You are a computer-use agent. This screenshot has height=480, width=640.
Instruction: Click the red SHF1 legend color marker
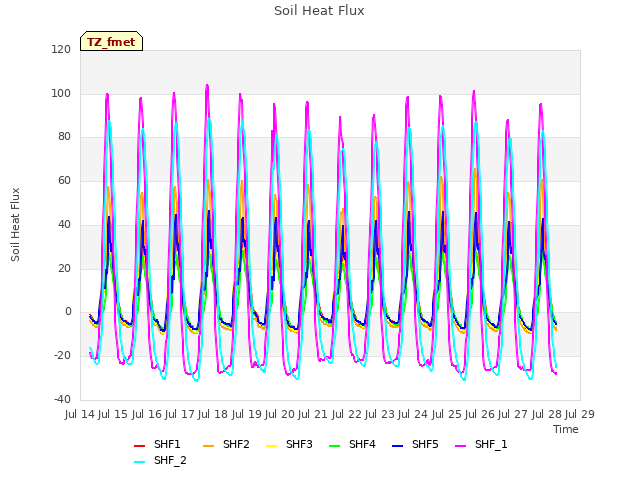click(140, 446)
